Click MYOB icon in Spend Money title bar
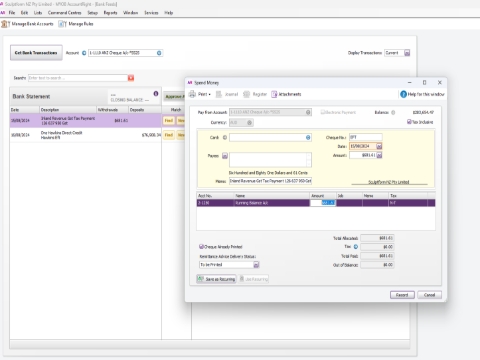 [x=190, y=83]
